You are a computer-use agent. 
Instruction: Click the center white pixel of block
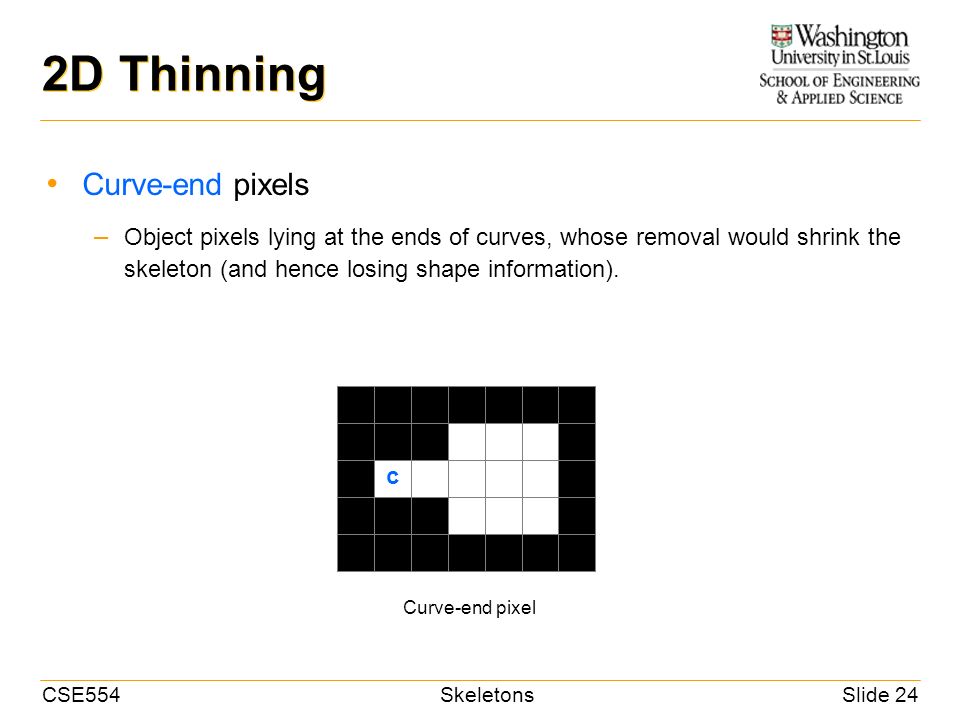(504, 479)
